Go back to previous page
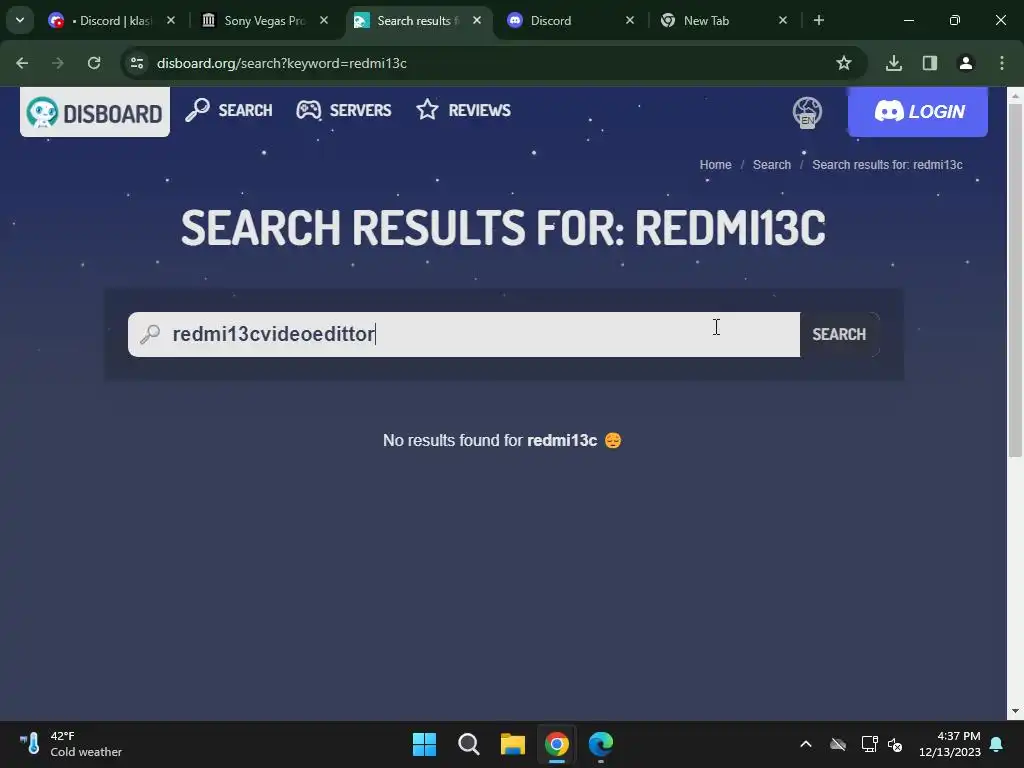This screenshot has height=768, width=1024. [x=22, y=63]
